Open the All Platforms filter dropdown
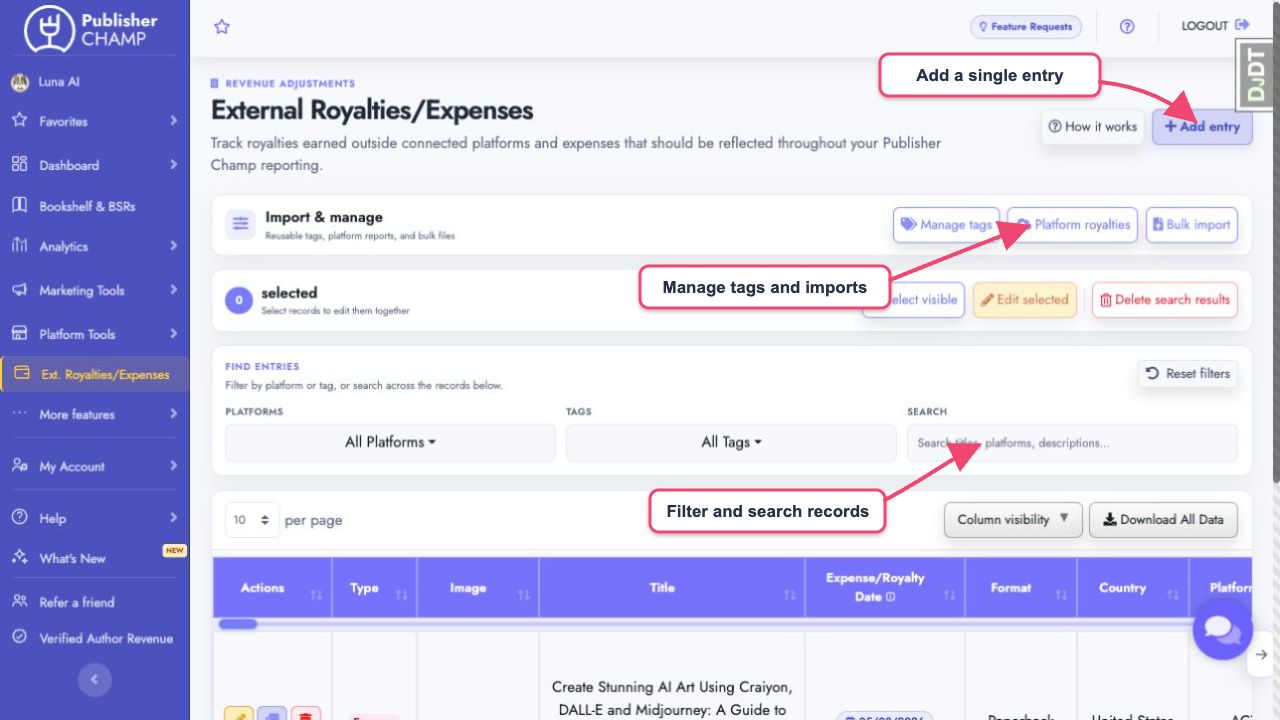The height and width of the screenshot is (720, 1280). click(x=390, y=442)
